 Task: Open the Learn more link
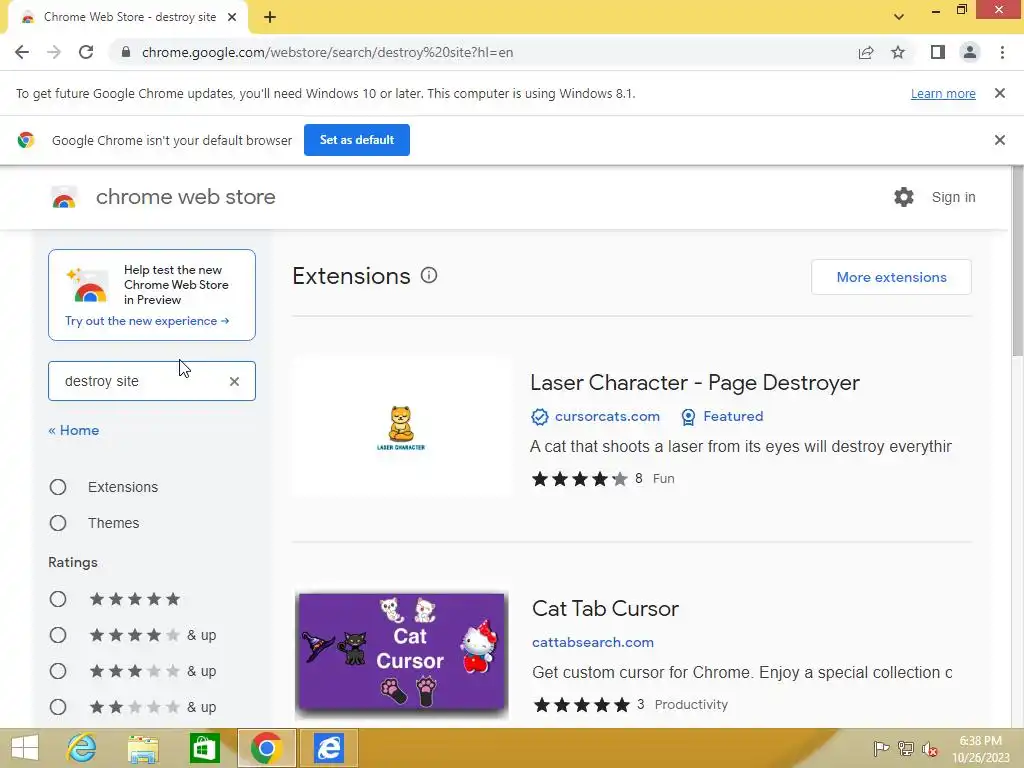[943, 93]
